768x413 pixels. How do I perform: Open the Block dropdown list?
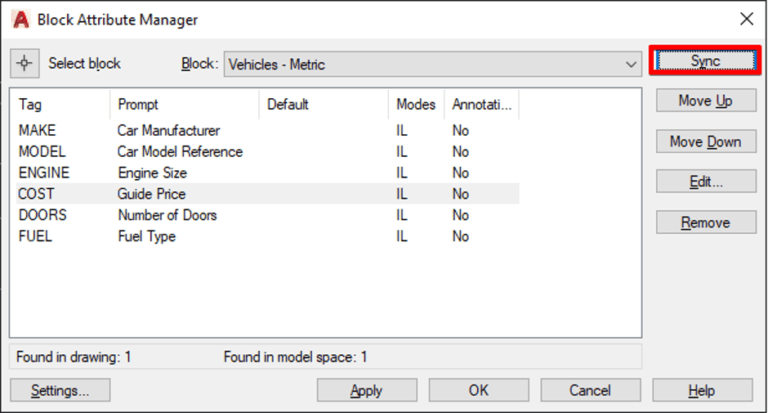tap(432, 64)
